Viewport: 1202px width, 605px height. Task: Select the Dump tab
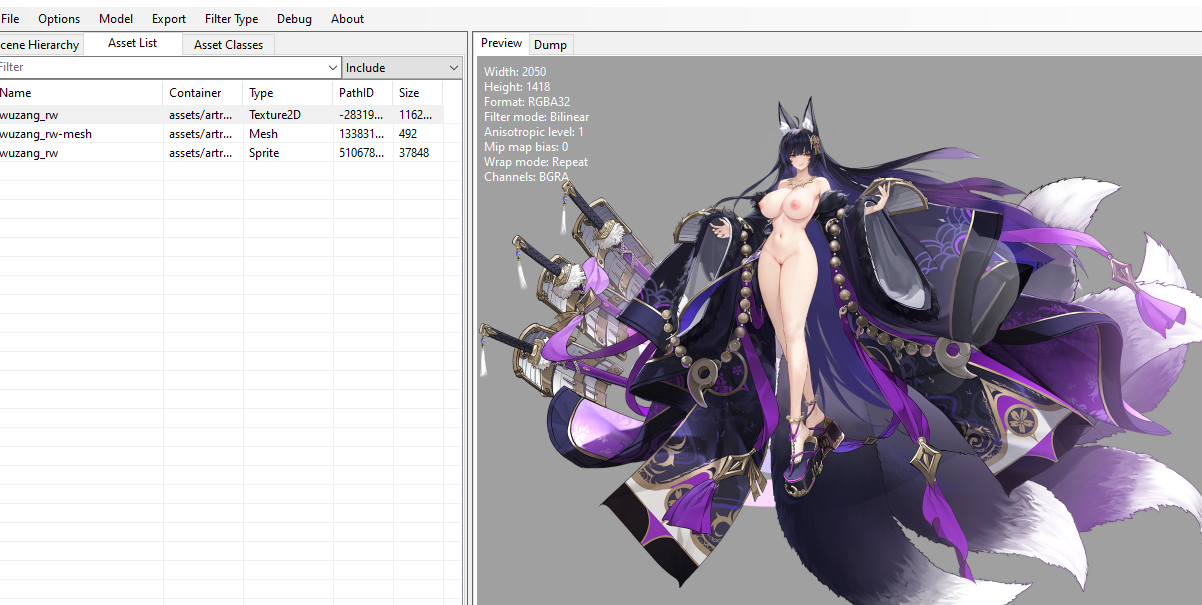(550, 45)
